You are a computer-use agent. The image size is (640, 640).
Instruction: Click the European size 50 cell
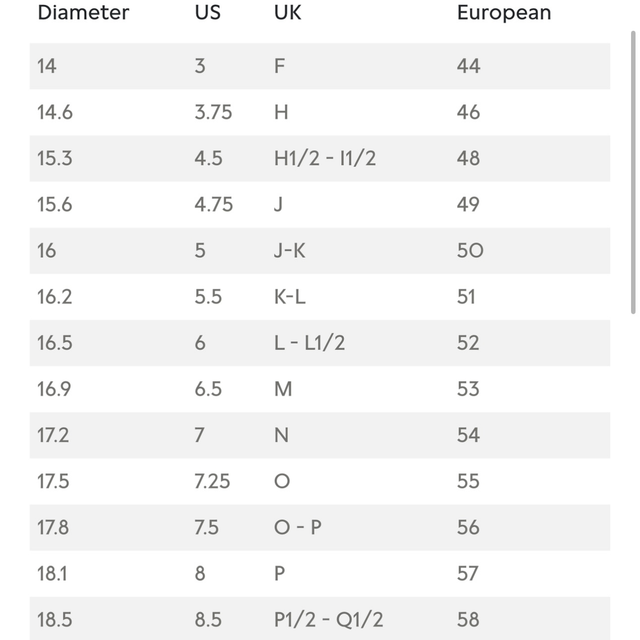click(470, 251)
